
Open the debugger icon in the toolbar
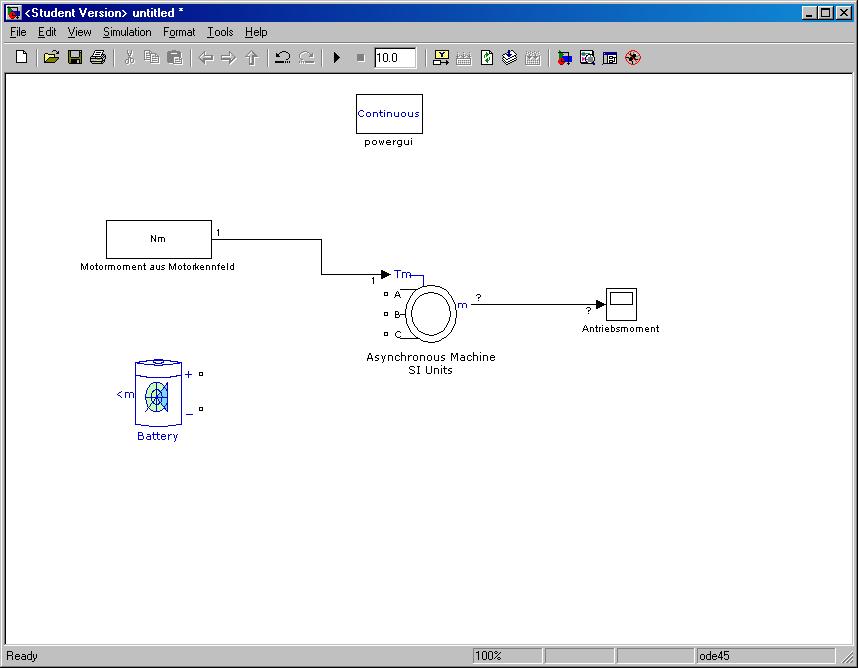pos(632,58)
